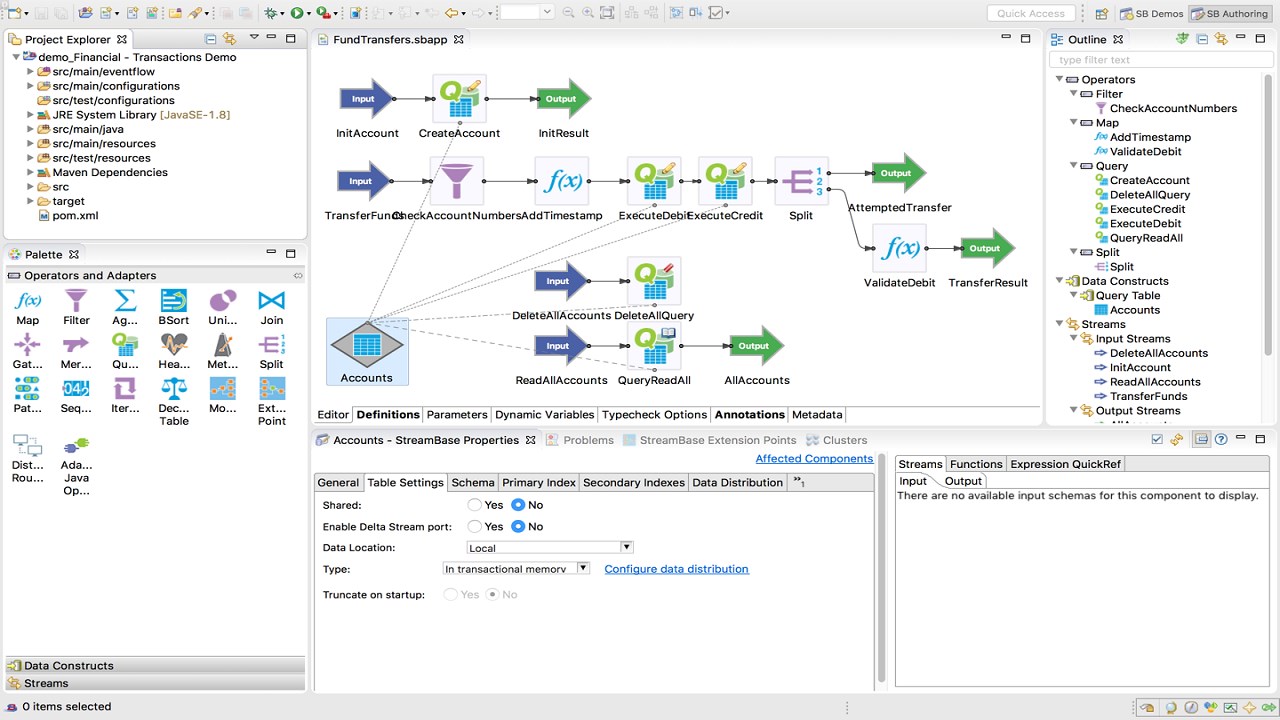The height and width of the screenshot is (720, 1280).
Task: Open the Parameters editor tab
Action: (x=457, y=414)
